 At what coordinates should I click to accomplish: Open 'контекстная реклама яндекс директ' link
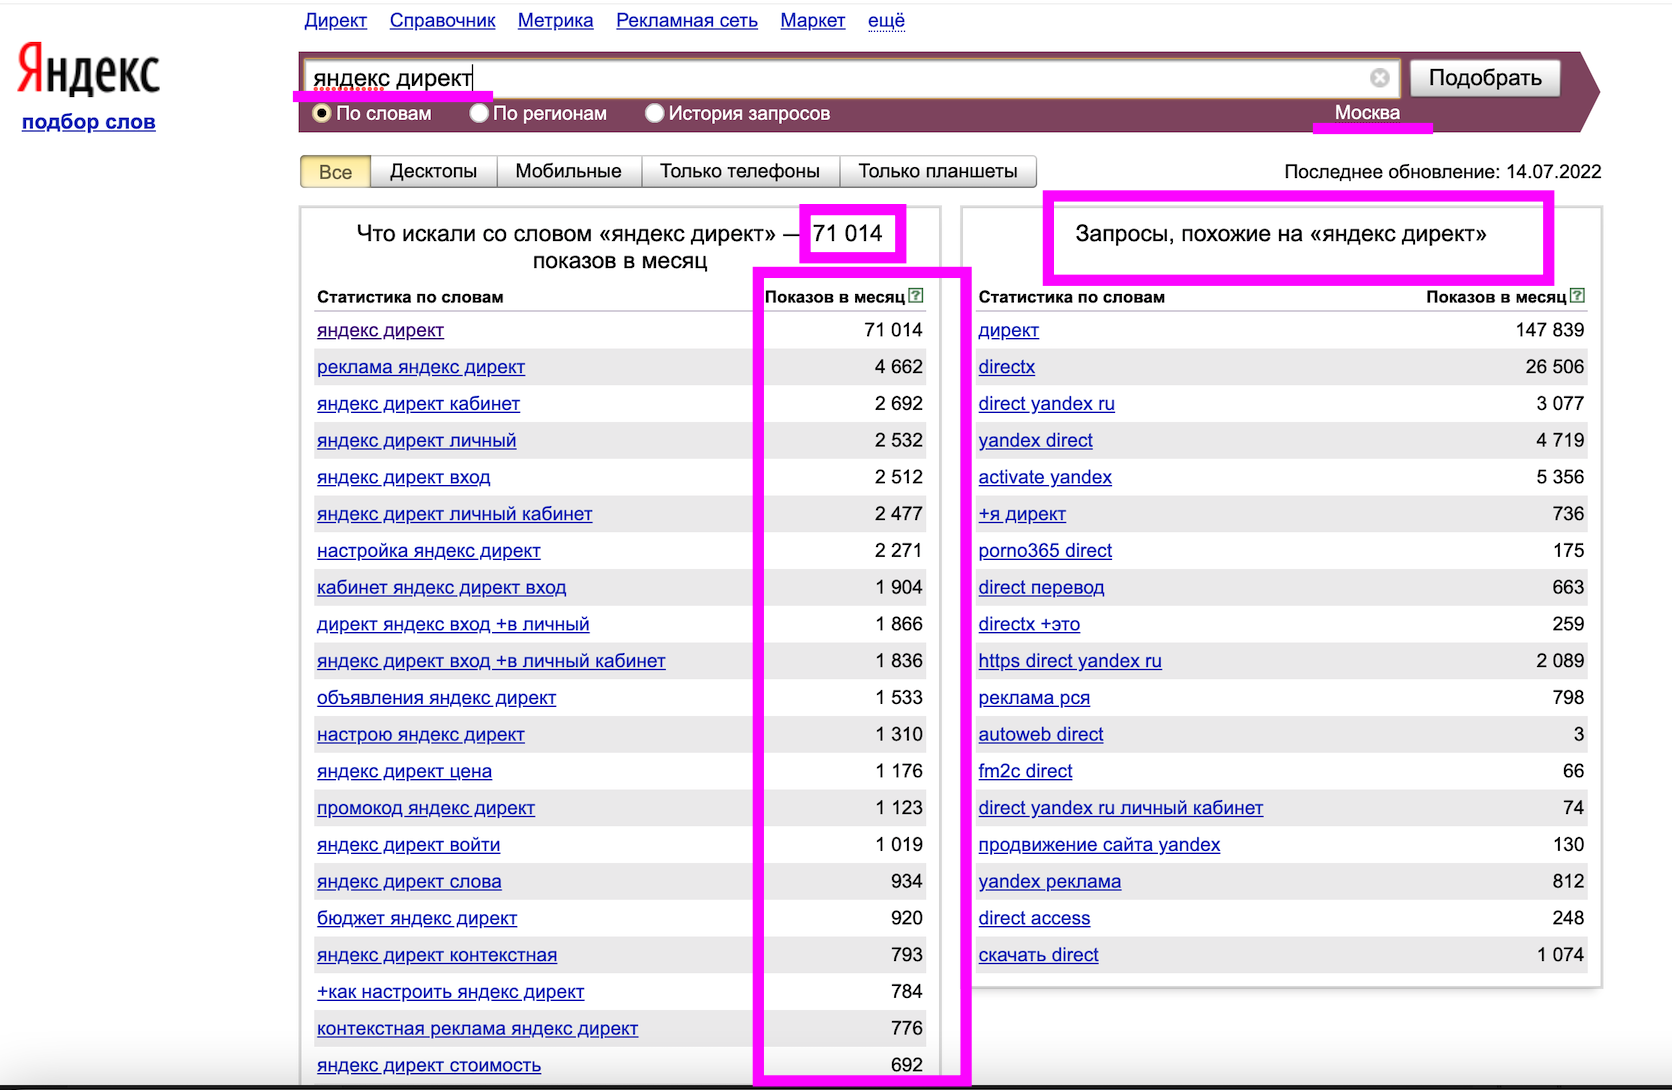click(477, 1029)
